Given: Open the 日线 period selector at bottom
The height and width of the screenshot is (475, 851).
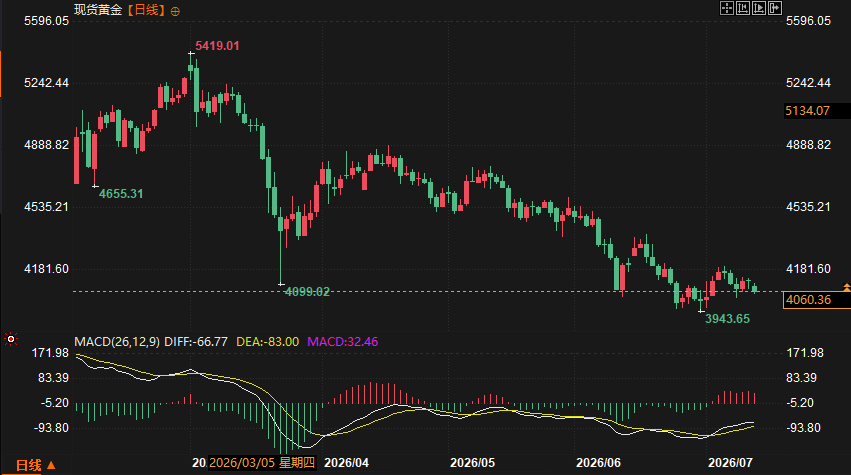Looking at the screenshot, I should coord(28,465).
